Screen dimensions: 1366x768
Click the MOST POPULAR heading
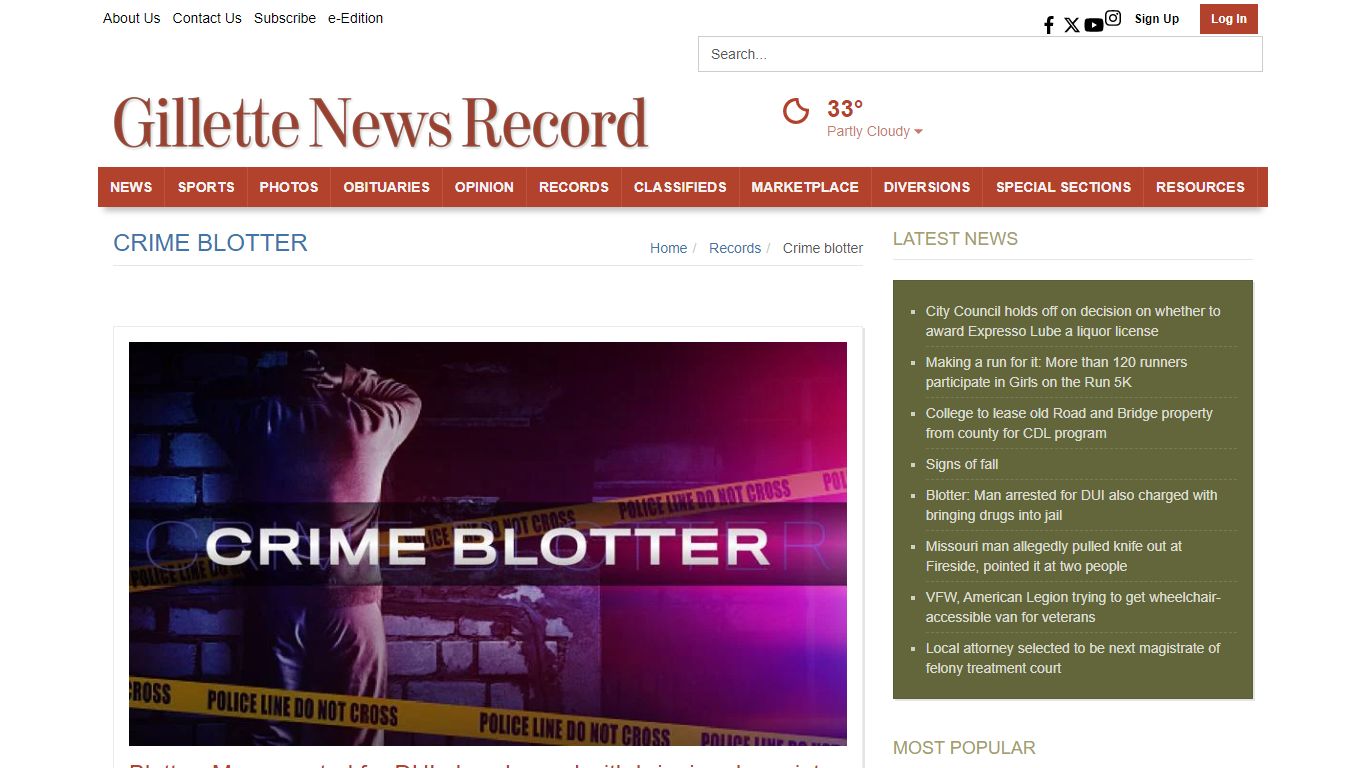pyautogui.click(x=964, y=748)
